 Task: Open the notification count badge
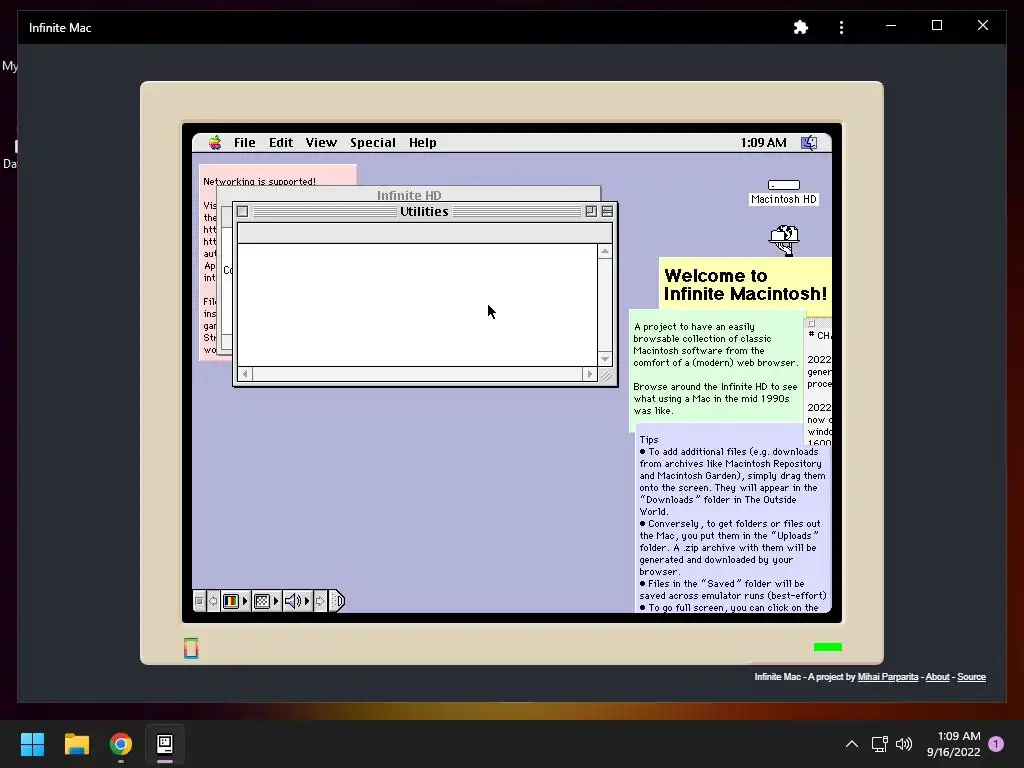pos(996,744)
